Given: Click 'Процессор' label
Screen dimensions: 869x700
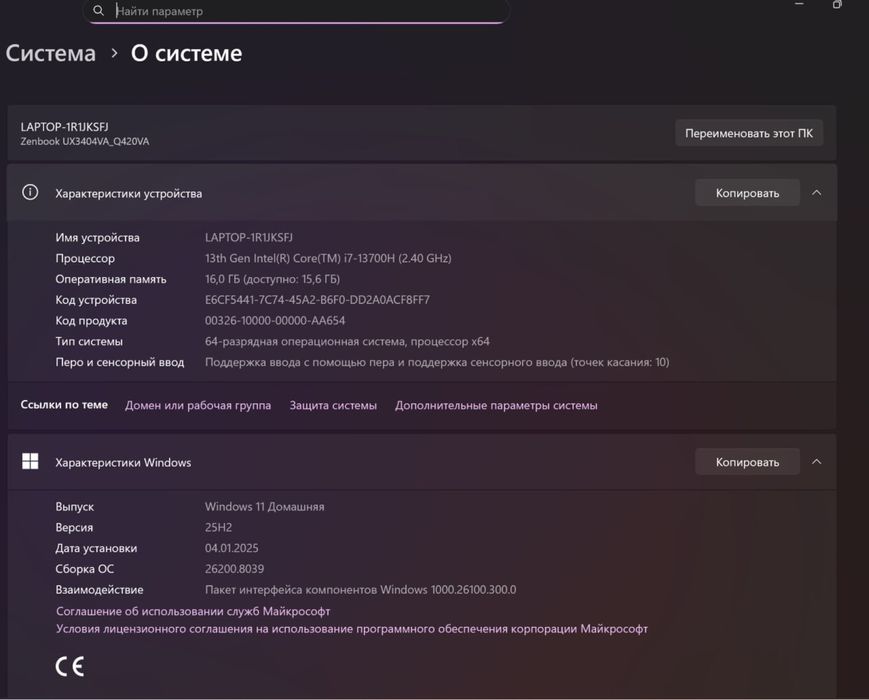Looking at the screenshot, I should (85, 258).
